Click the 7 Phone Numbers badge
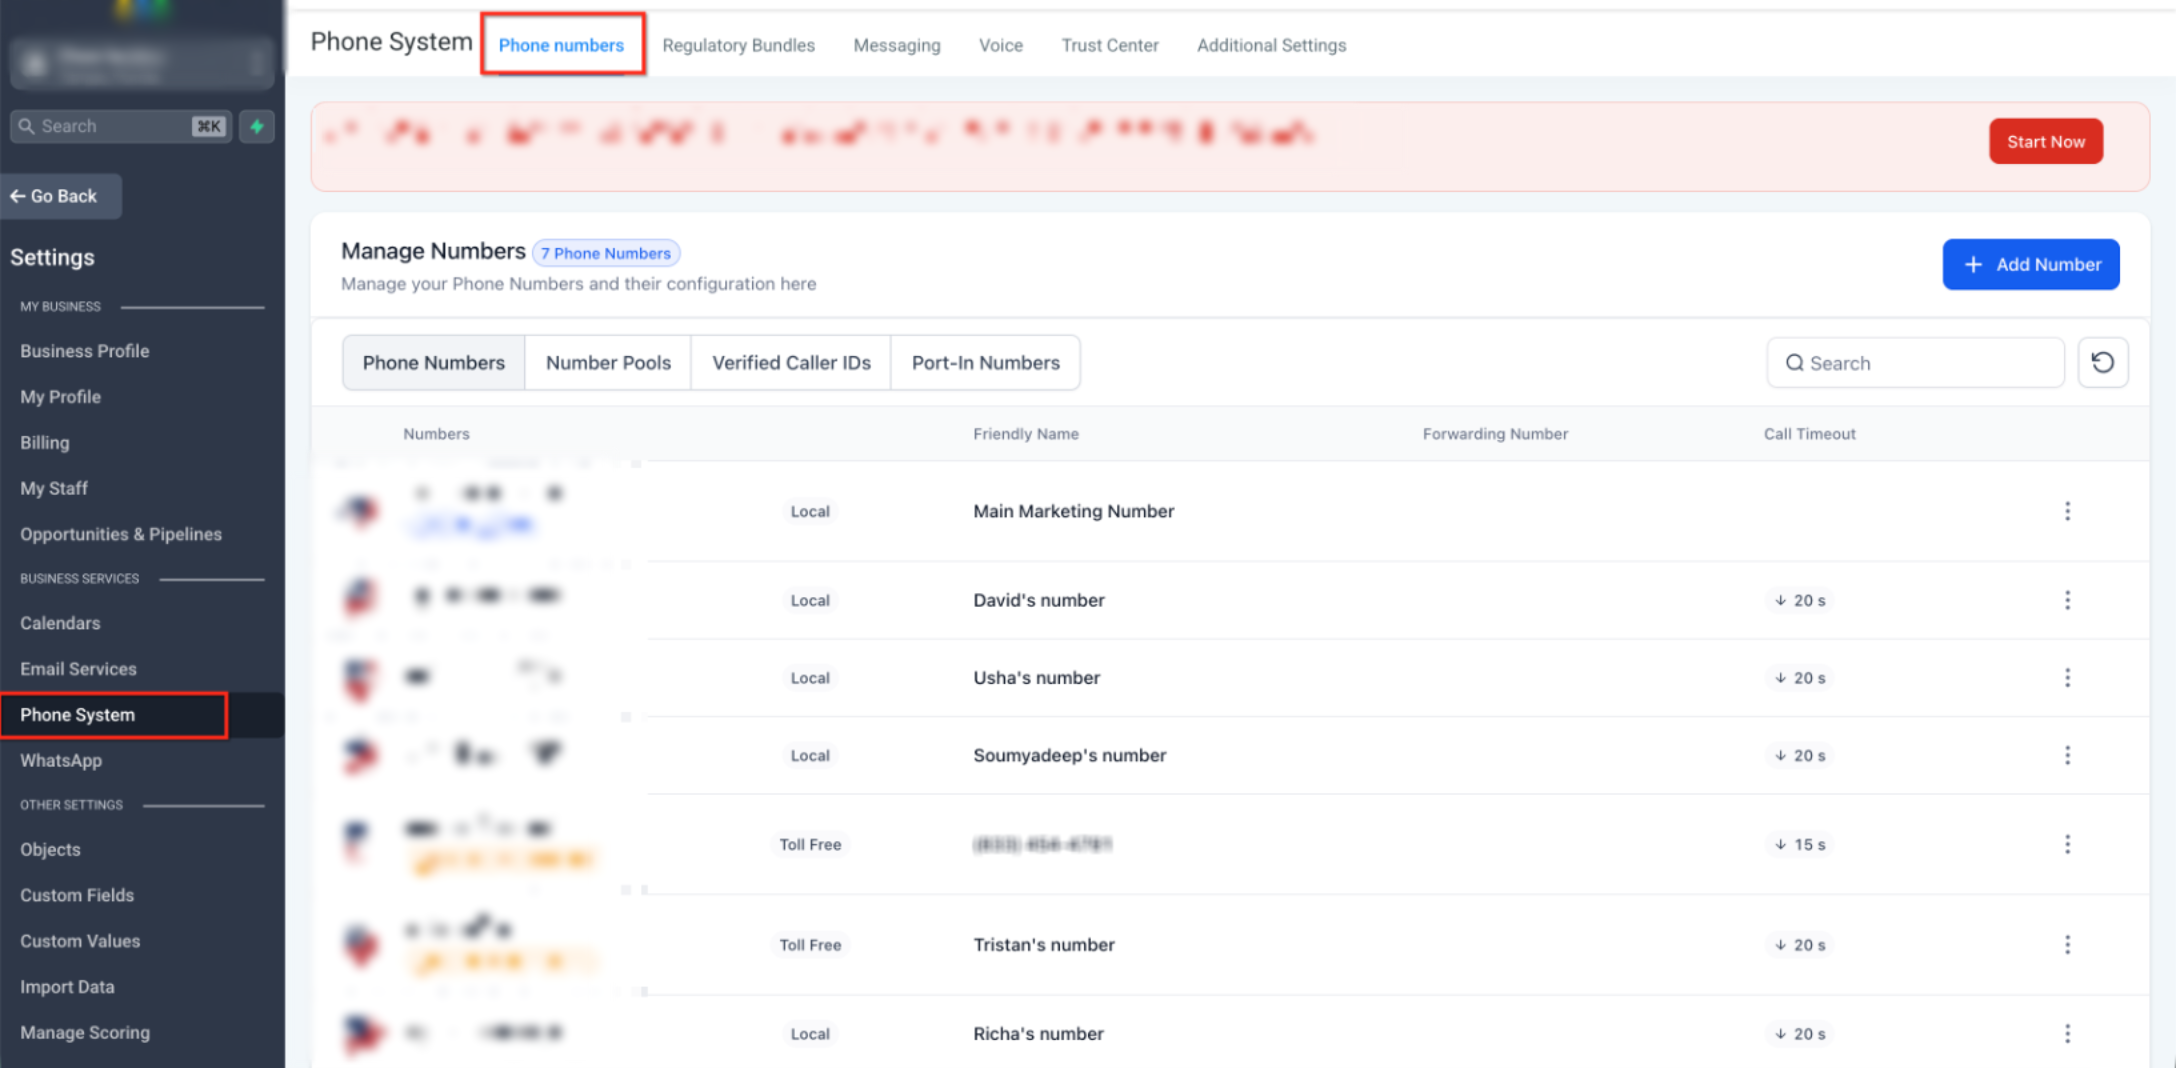Screen dimensions: 2176x1068 pyautogui.click(x=606, y=253)
